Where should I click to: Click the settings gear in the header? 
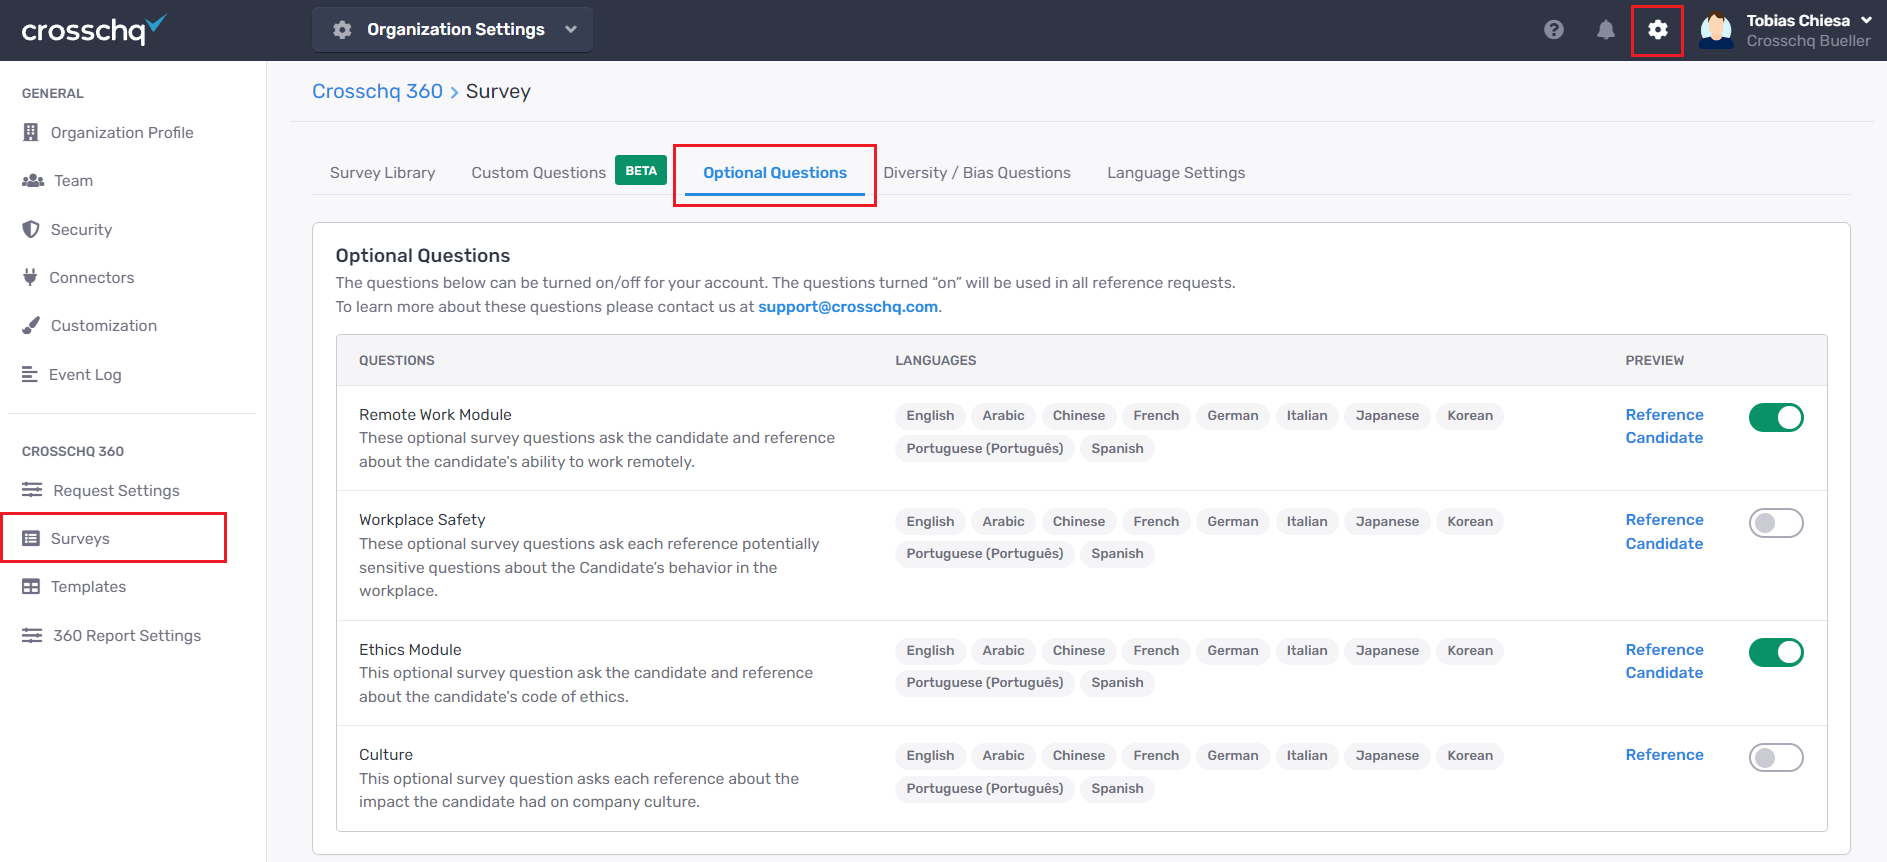1657,30
